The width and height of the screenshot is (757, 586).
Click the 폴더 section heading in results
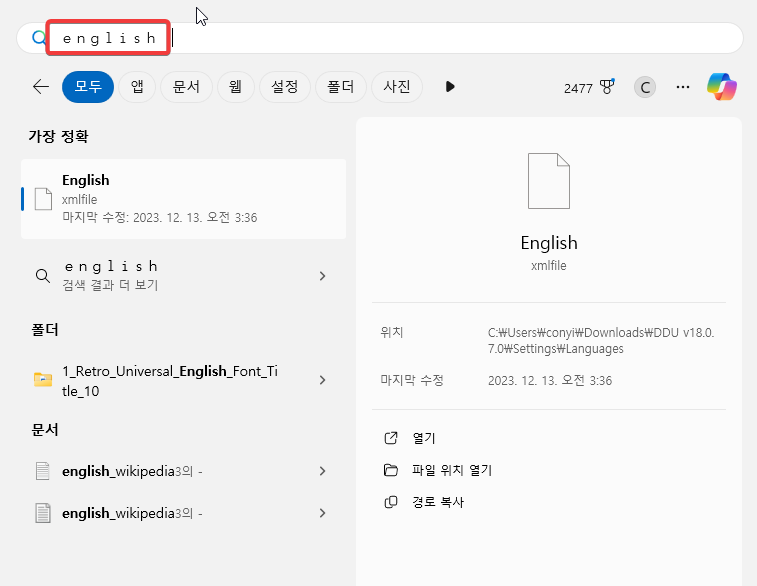point(45,330)
